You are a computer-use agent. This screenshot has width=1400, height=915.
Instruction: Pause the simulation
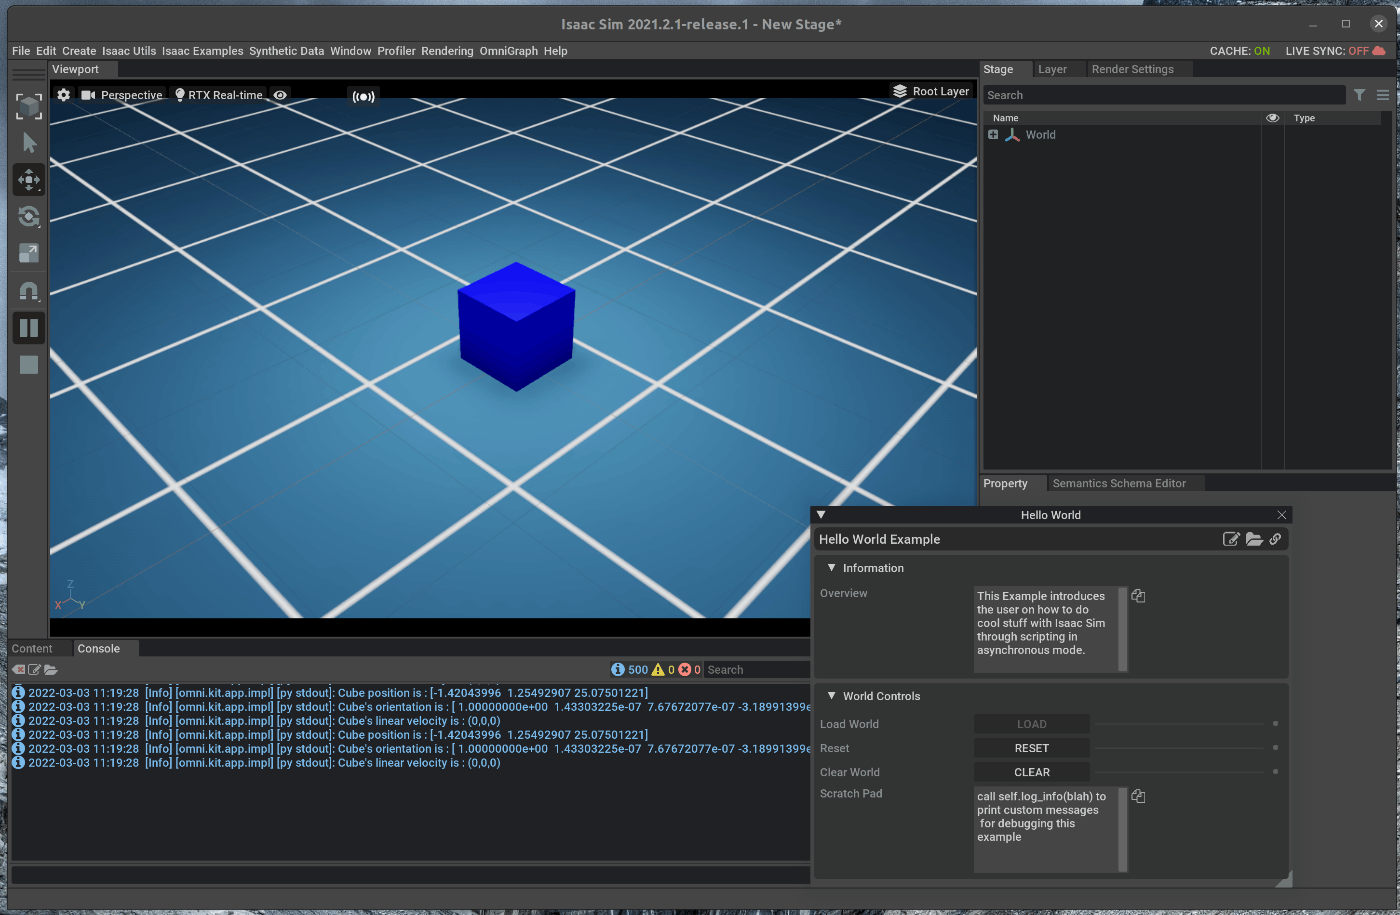[x=29, y=328]
